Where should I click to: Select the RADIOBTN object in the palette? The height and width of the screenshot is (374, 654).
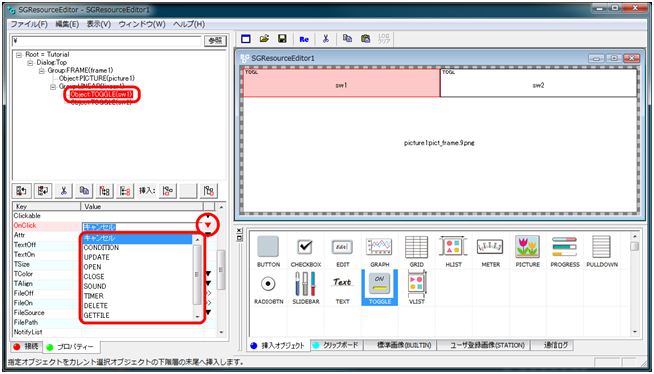(x=268, y=288)
